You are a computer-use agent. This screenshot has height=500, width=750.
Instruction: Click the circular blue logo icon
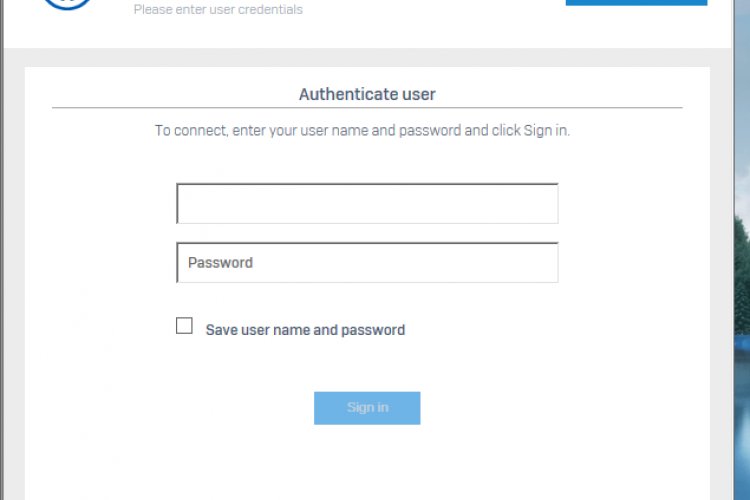68,3
